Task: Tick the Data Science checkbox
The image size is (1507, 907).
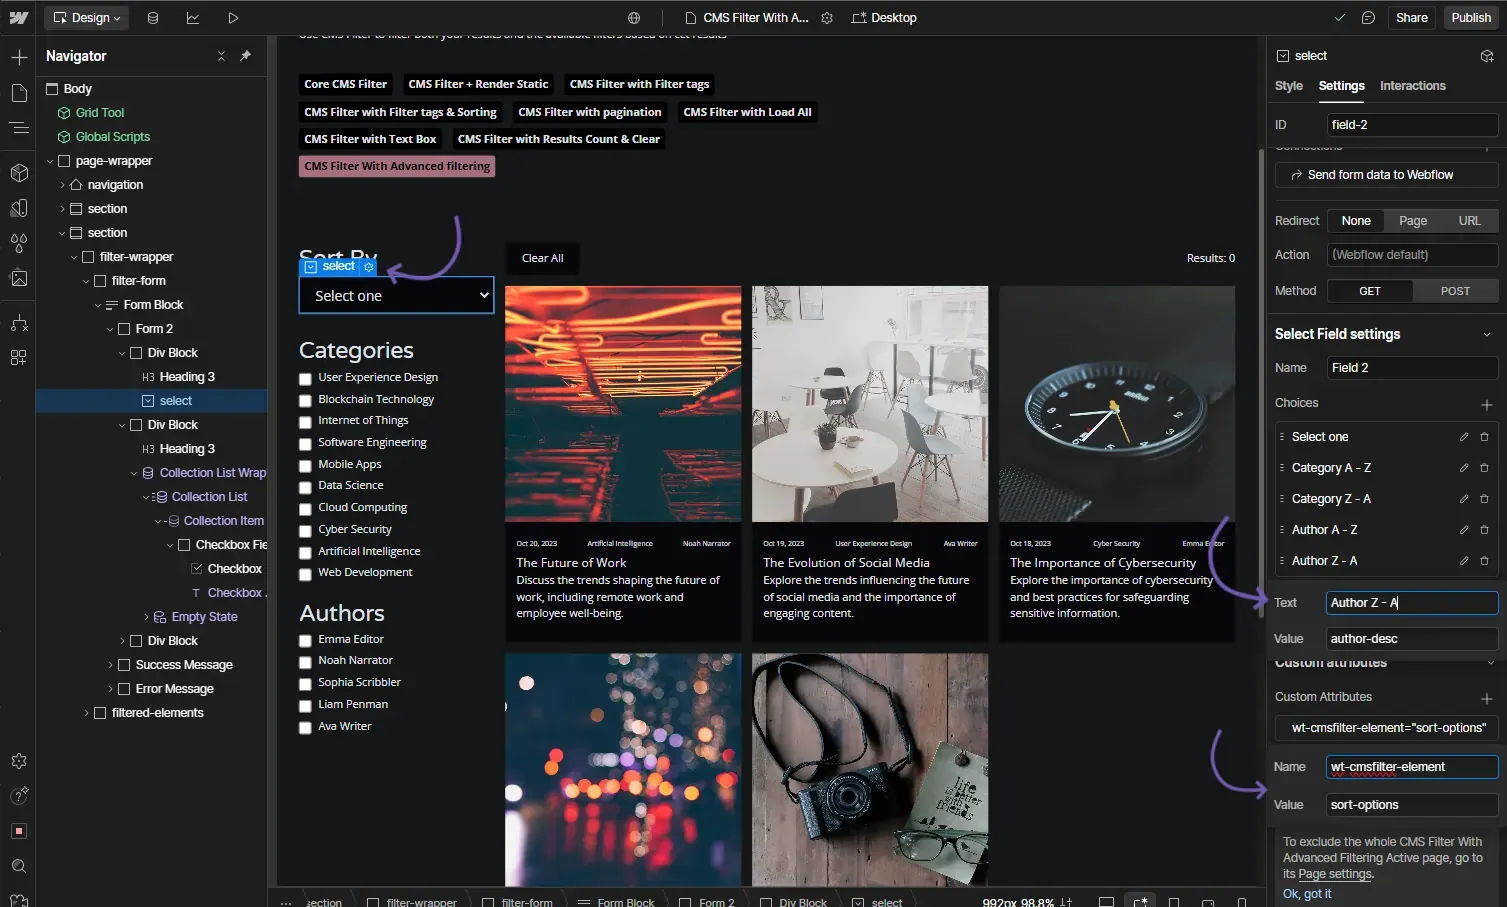Action: 305,487
